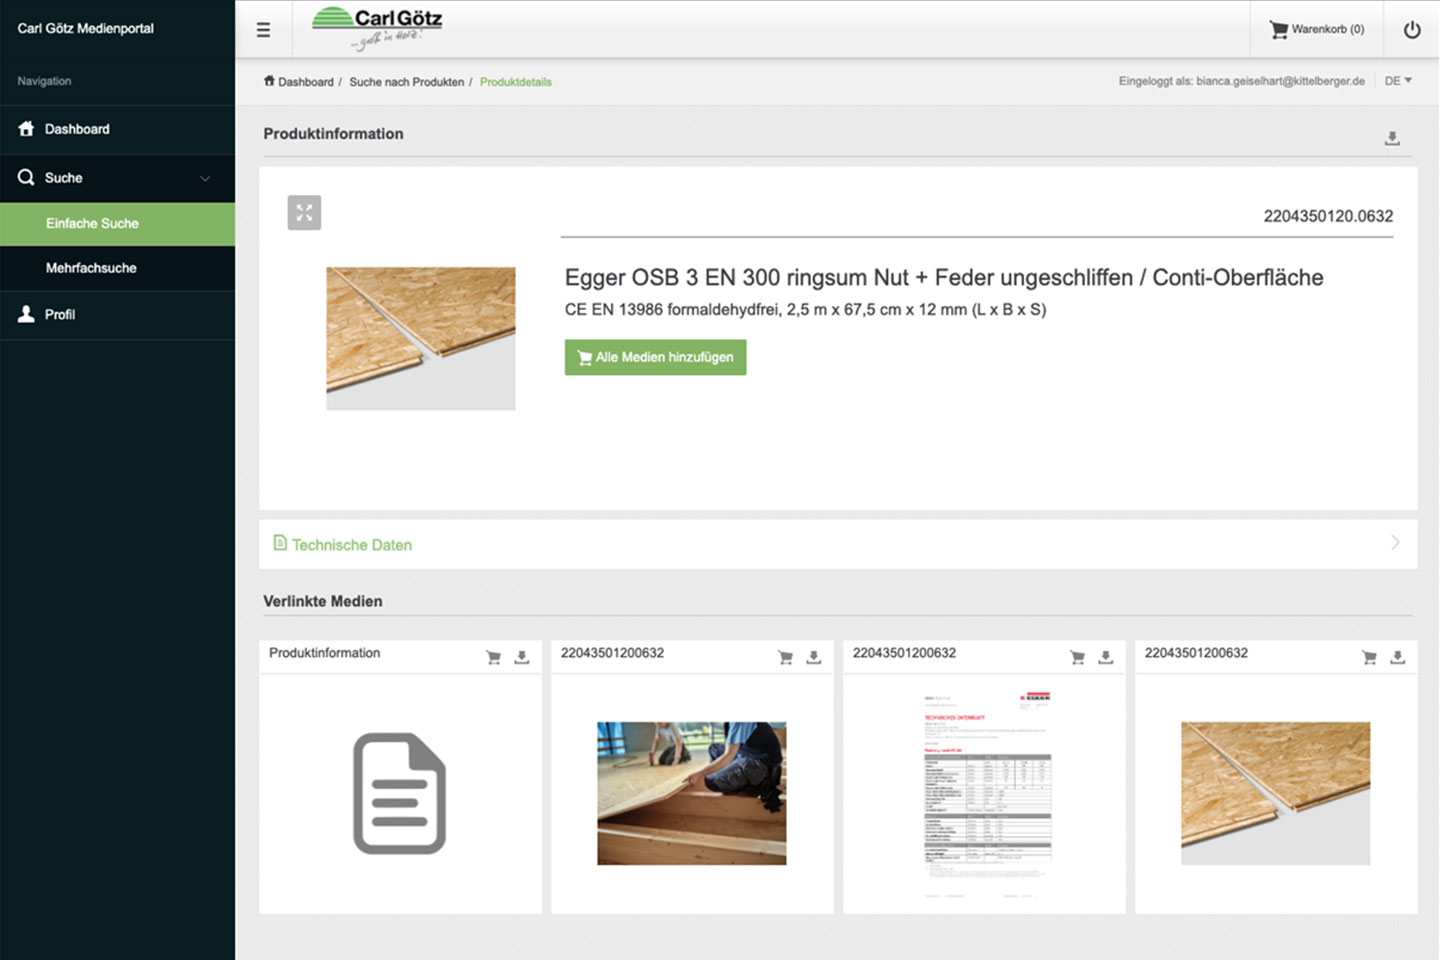1440x960 pixels.
Task: Download the datasheet PDF media
Action: click(1106, 657)
